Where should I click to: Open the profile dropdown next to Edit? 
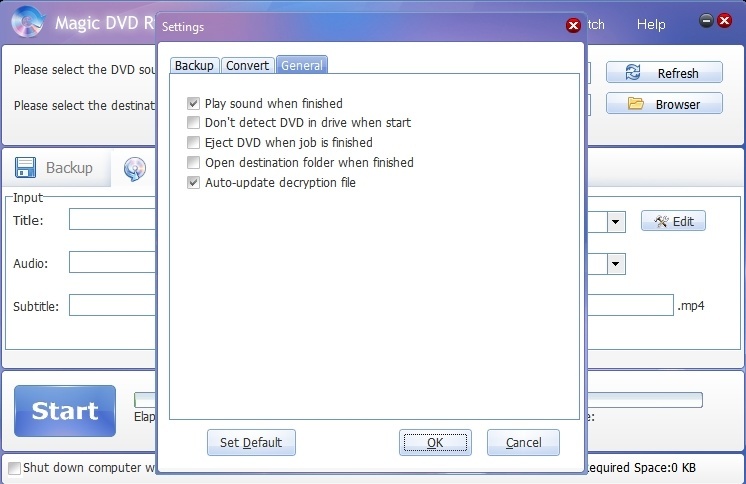coord(616,222)
